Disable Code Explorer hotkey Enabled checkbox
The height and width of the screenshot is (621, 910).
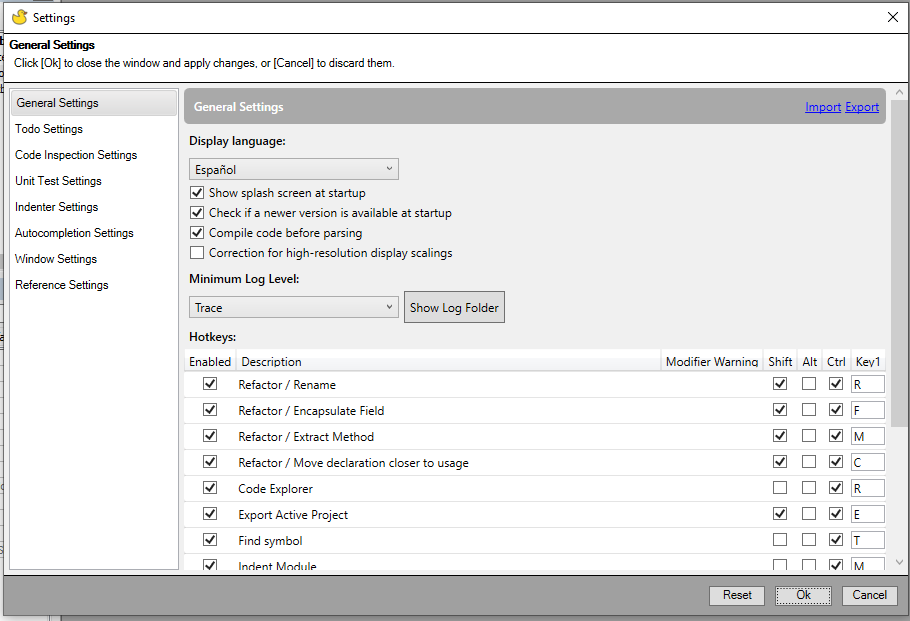coord(210,488)
